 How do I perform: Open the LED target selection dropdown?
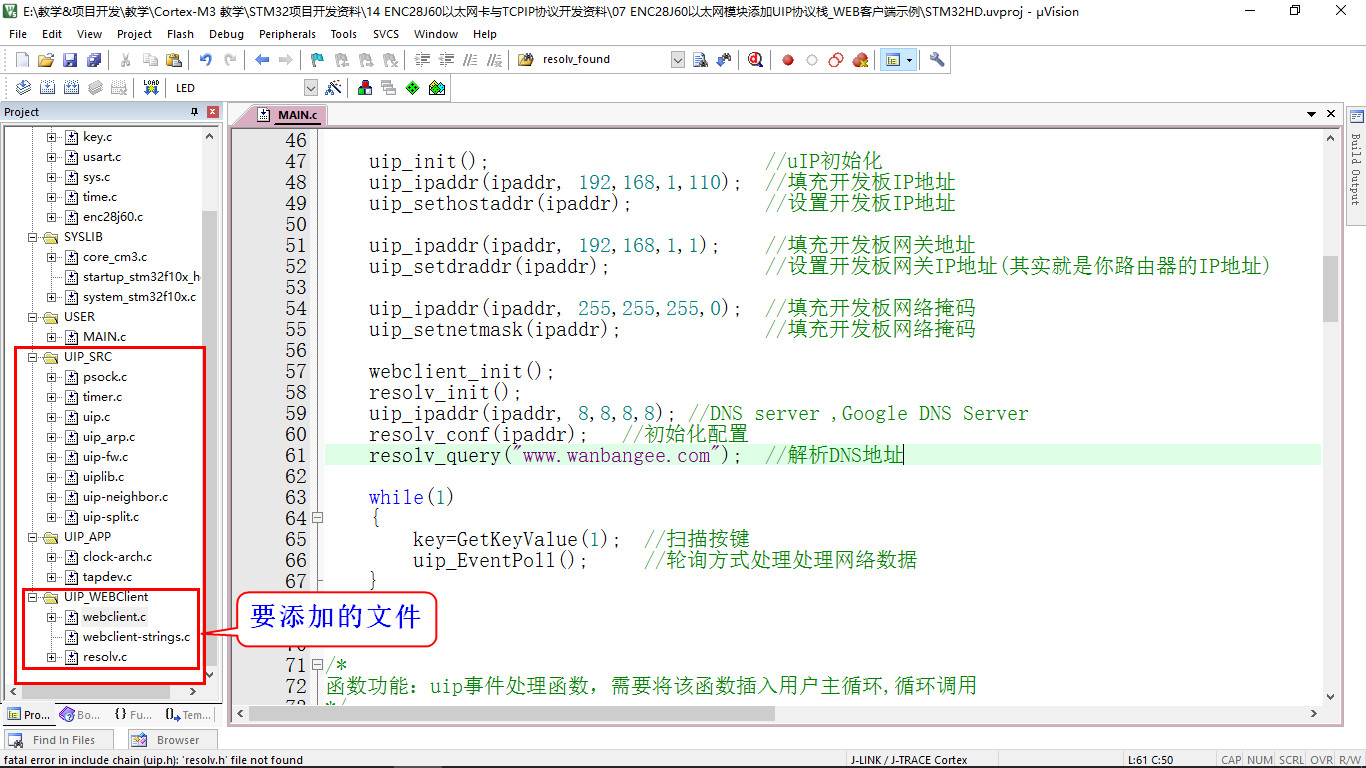311,88
